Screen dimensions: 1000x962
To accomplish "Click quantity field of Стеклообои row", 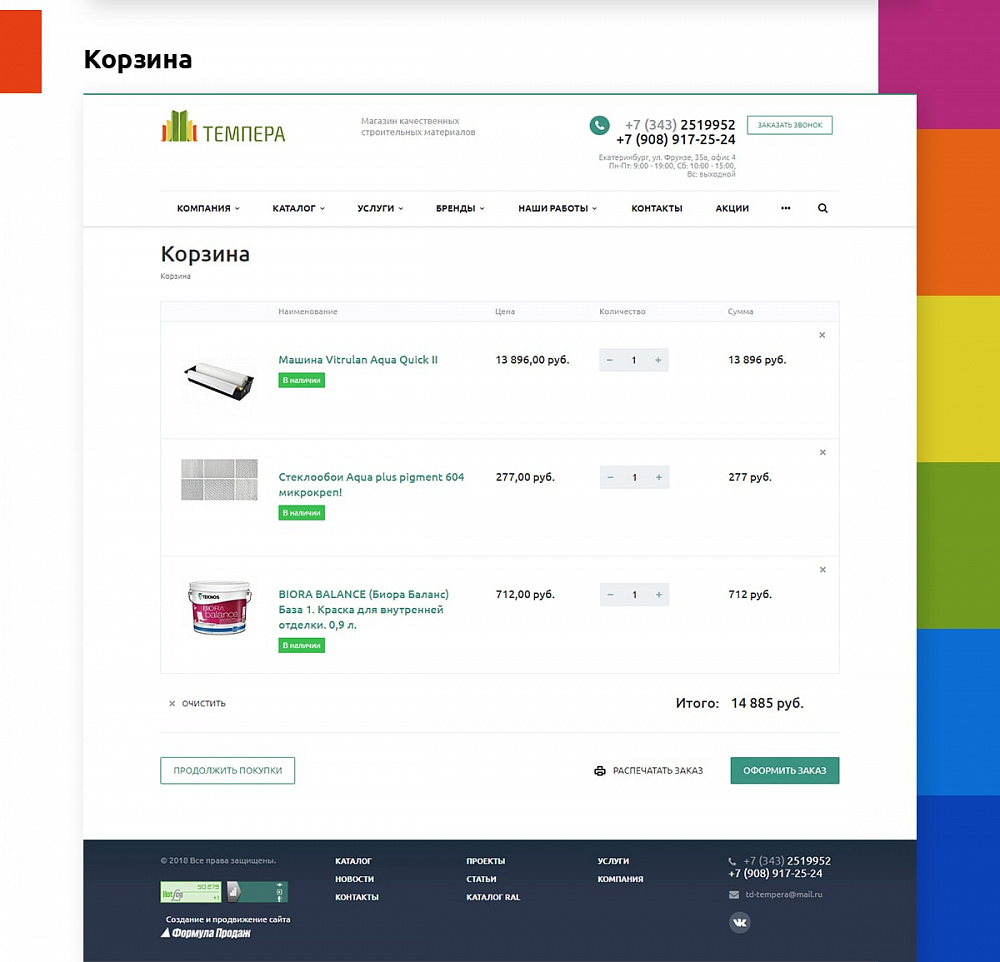I will pyautogui.click(x=635, y=478).
